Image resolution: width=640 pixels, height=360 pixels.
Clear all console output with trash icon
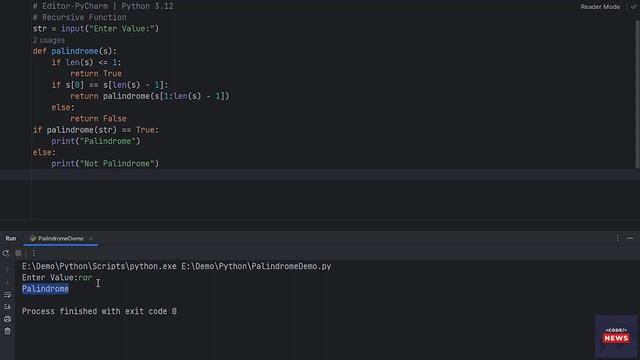pyautogui.click(x=7, y=331)
